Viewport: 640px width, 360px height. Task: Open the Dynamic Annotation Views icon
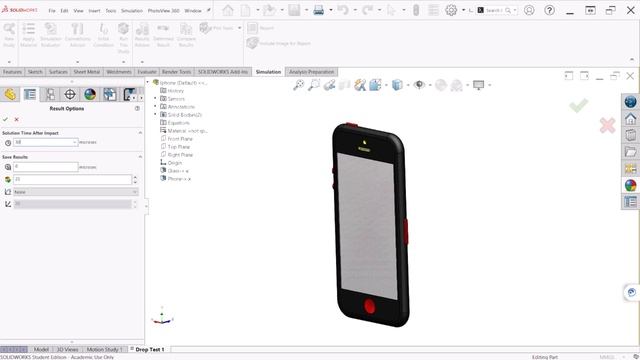(x=360, y=85)
